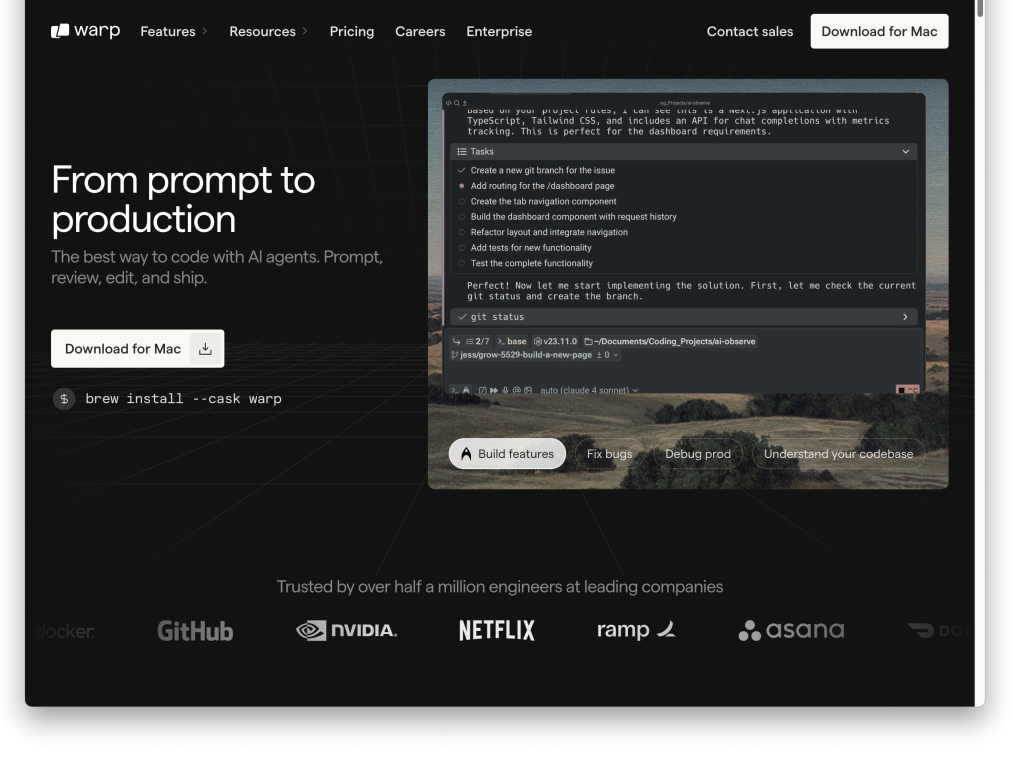Click the ramp logo
The image size is (1024, 758).
click(636, 629)
